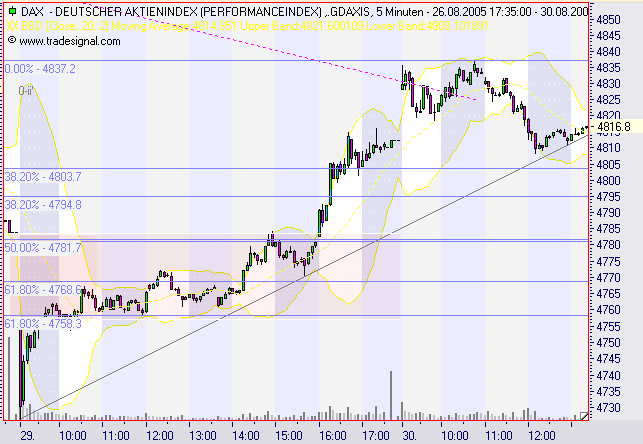Click the 0-ii wave label
The width and height of the screenshot is (643, 444).
pyautogui.click(x=25, y=91)
